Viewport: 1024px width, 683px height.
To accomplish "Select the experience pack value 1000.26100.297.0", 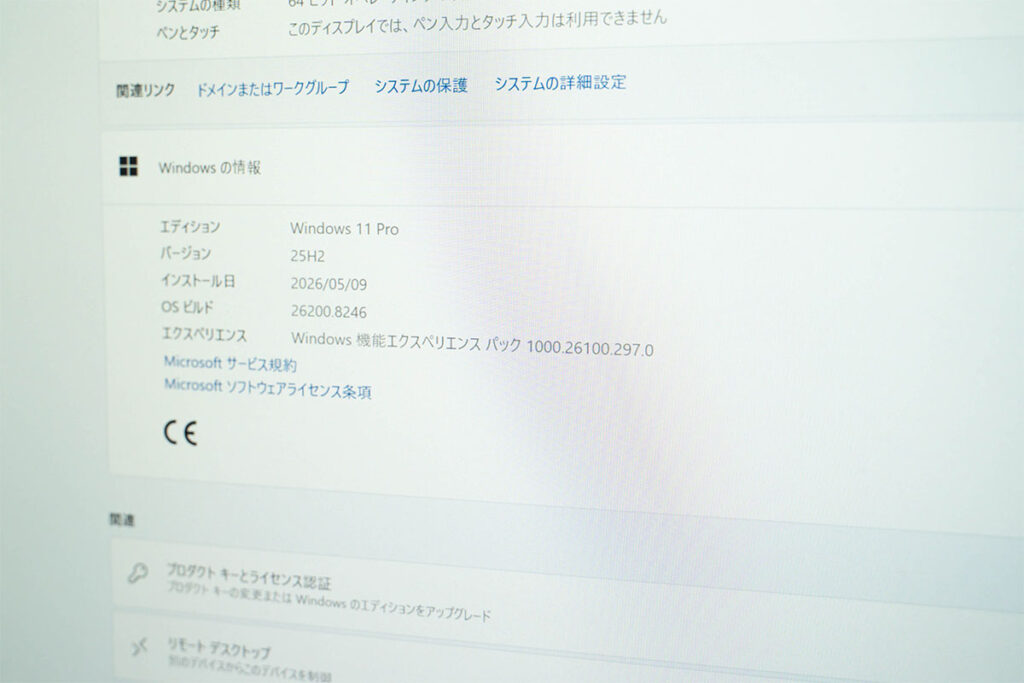I will click(590, 347).
